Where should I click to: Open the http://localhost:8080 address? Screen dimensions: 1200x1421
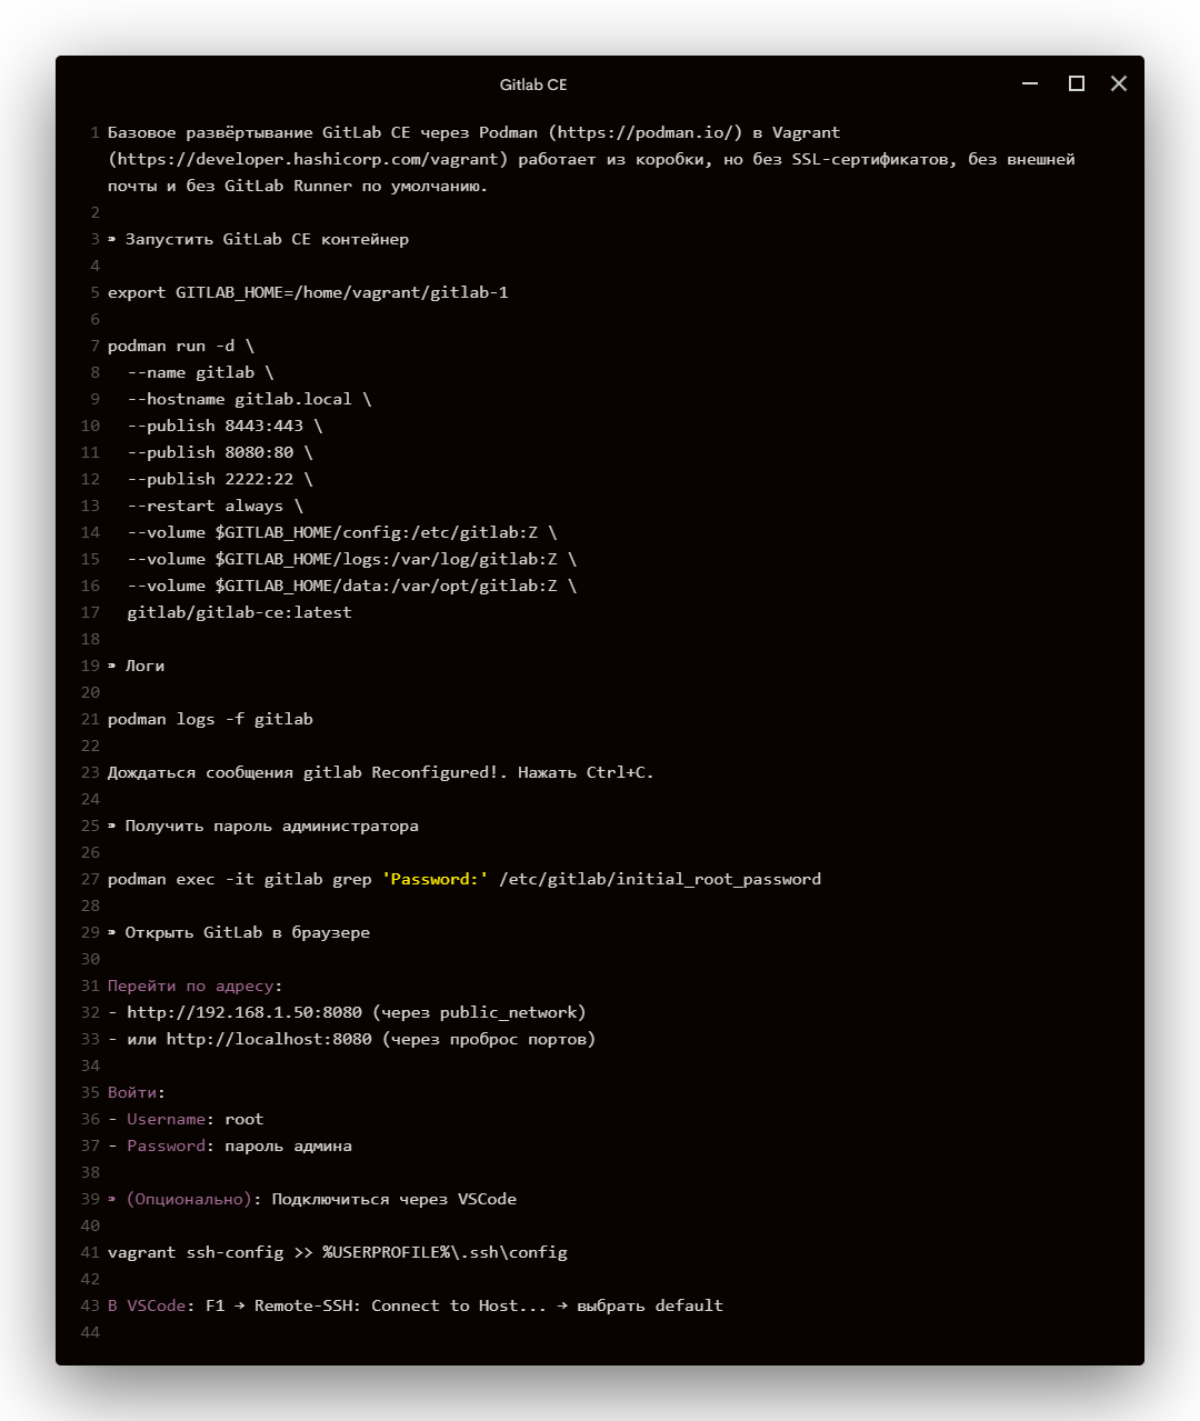pos(268,1040)
